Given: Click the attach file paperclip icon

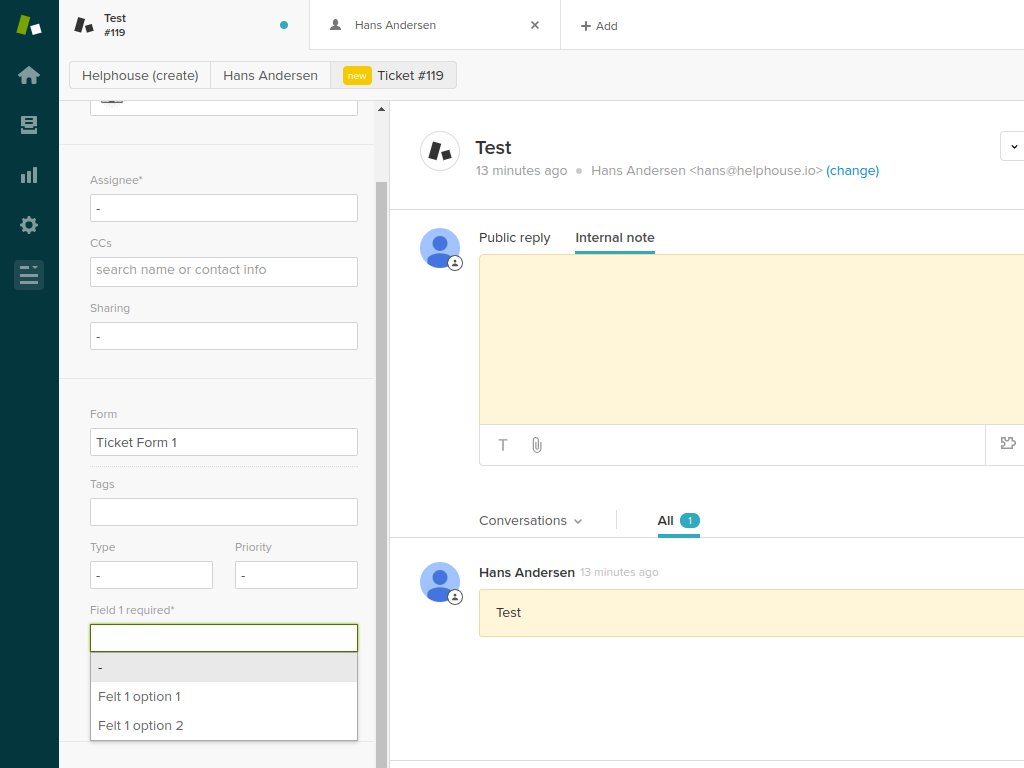Looking at the screenshot, I should [x=537, y=445].
